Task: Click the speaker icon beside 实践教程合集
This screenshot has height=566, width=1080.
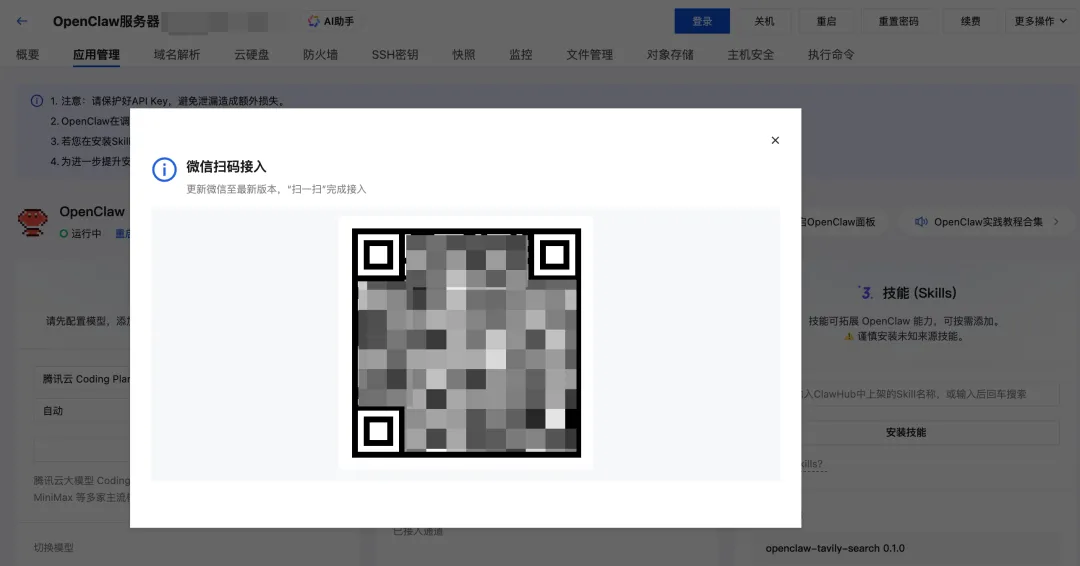Action: click(x=921, y=222)
